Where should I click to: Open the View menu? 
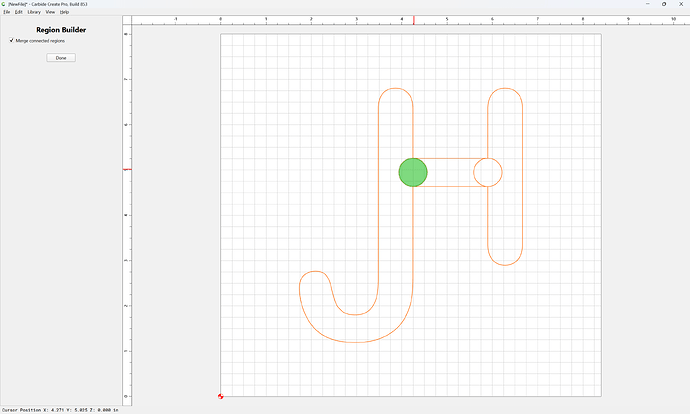coord(50,12)
